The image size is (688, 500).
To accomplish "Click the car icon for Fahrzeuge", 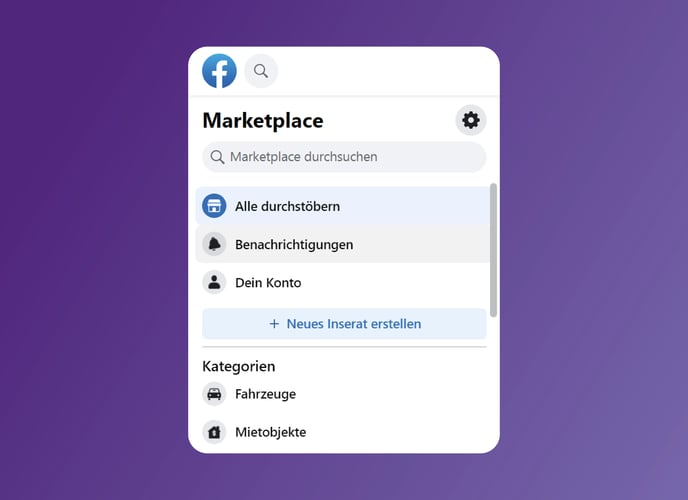I will coord(214,394).
